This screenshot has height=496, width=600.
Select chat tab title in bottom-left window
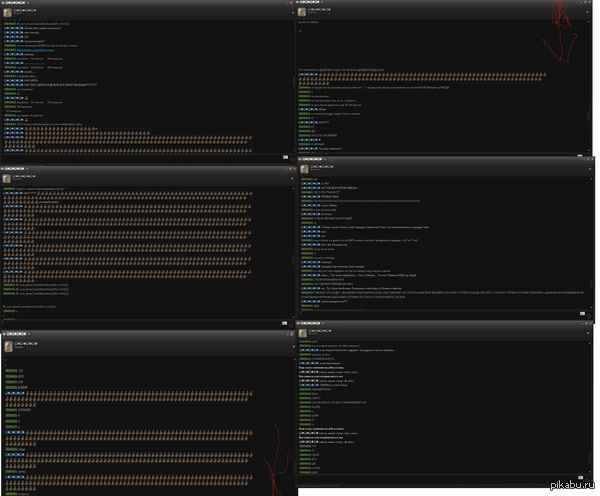pos(16,334)
